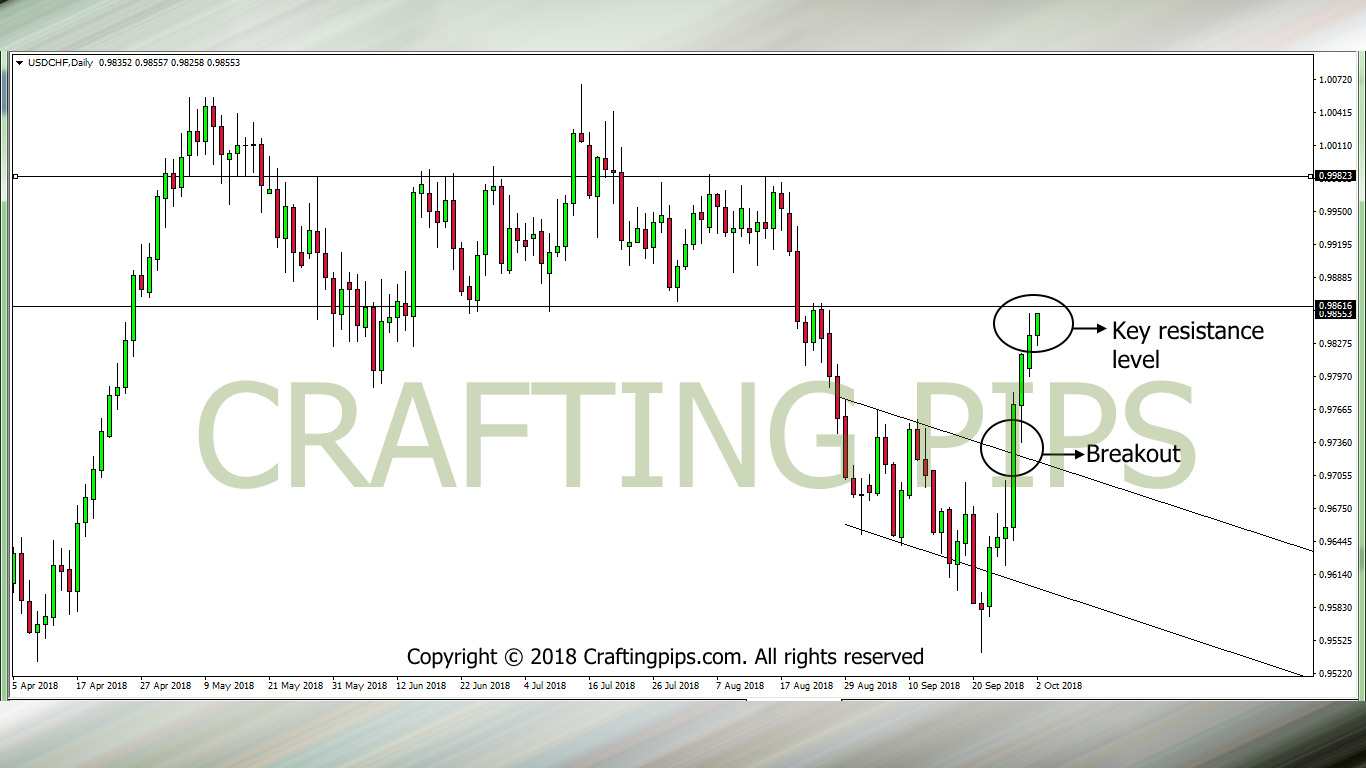Click the '22 Jun 2018' date axis label
This screenshot has width=1366, height=768.
pos(485,686)
